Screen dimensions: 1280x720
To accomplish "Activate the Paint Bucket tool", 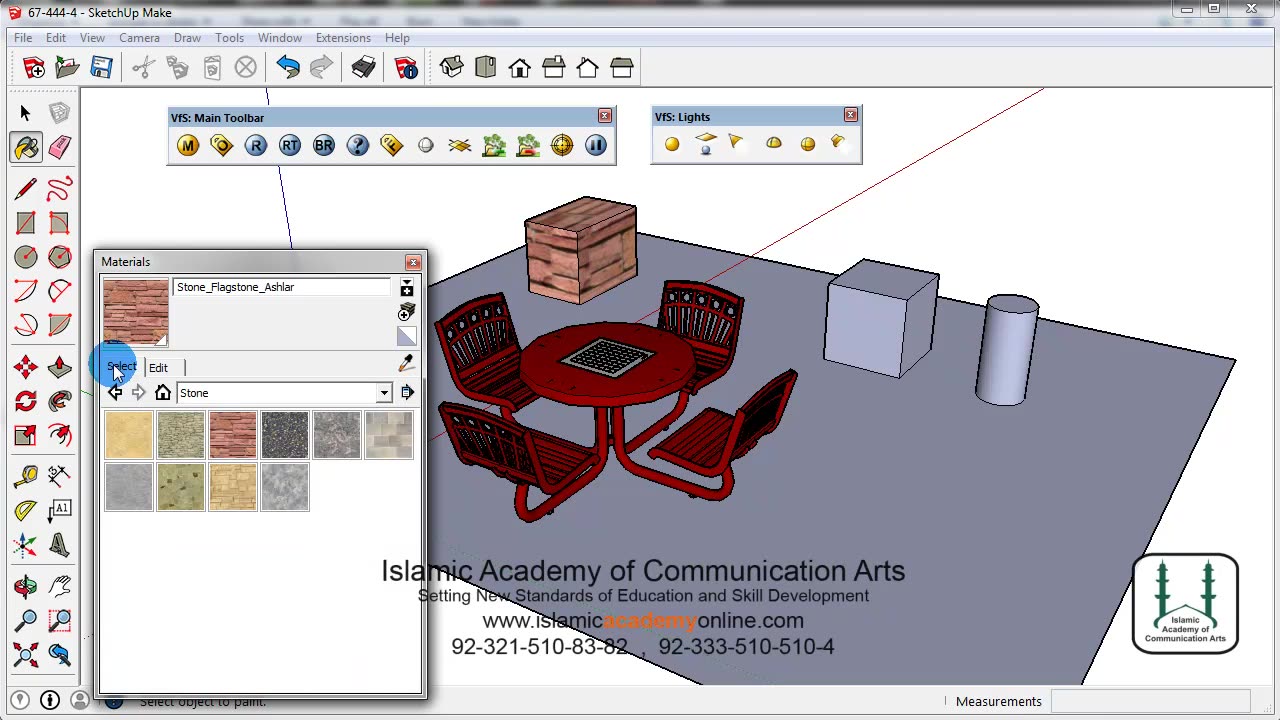I will point(26,148).
